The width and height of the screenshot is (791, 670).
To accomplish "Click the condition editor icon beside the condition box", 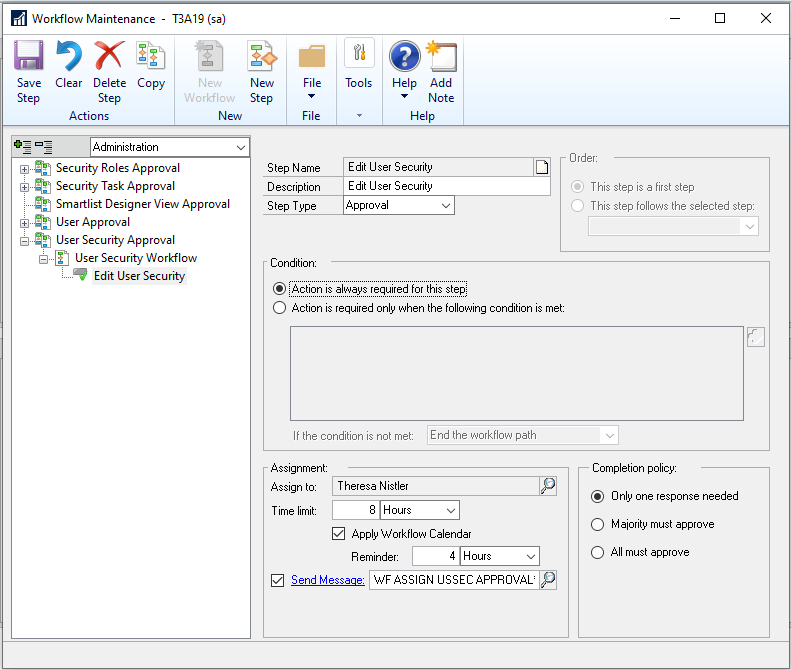I will pyautogui.click(x=755, y=337).
